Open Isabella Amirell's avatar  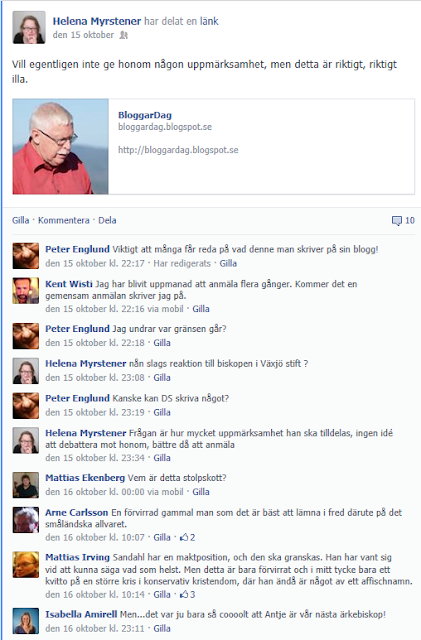25,621
